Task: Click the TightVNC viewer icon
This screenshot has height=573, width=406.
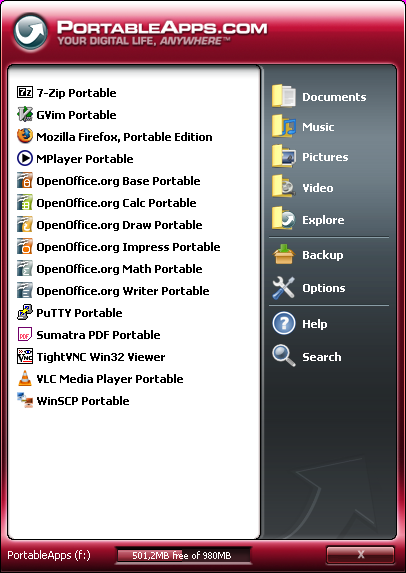Action: coord(25,356)
